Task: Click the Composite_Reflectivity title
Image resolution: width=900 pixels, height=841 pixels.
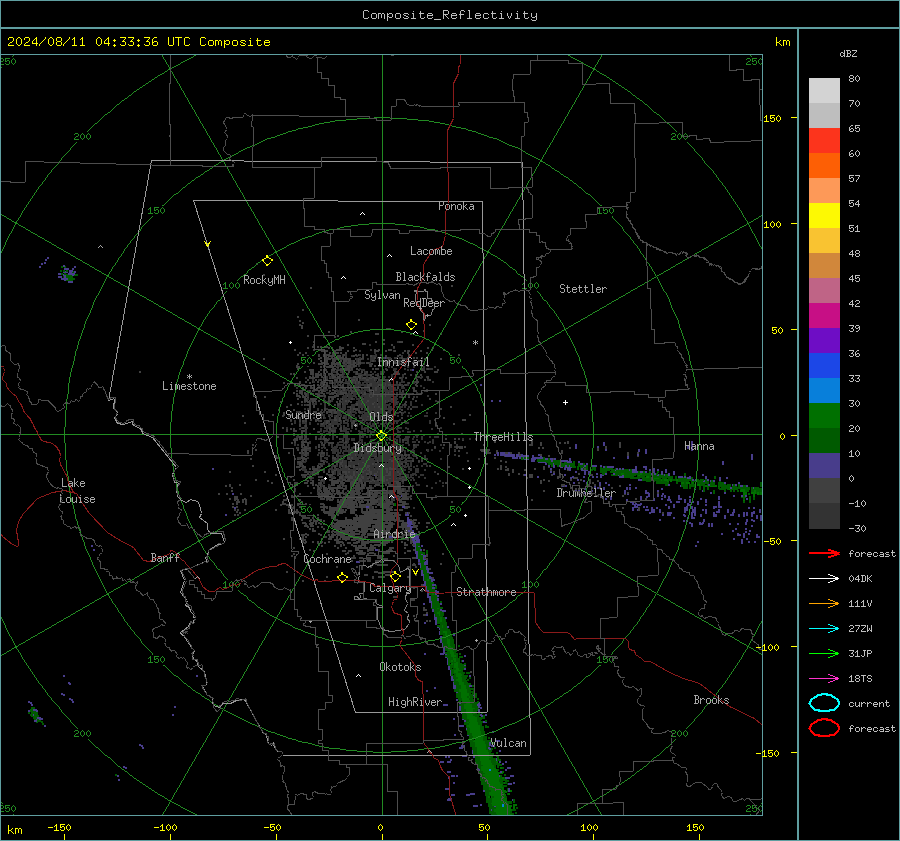Action: pos(450,15)
